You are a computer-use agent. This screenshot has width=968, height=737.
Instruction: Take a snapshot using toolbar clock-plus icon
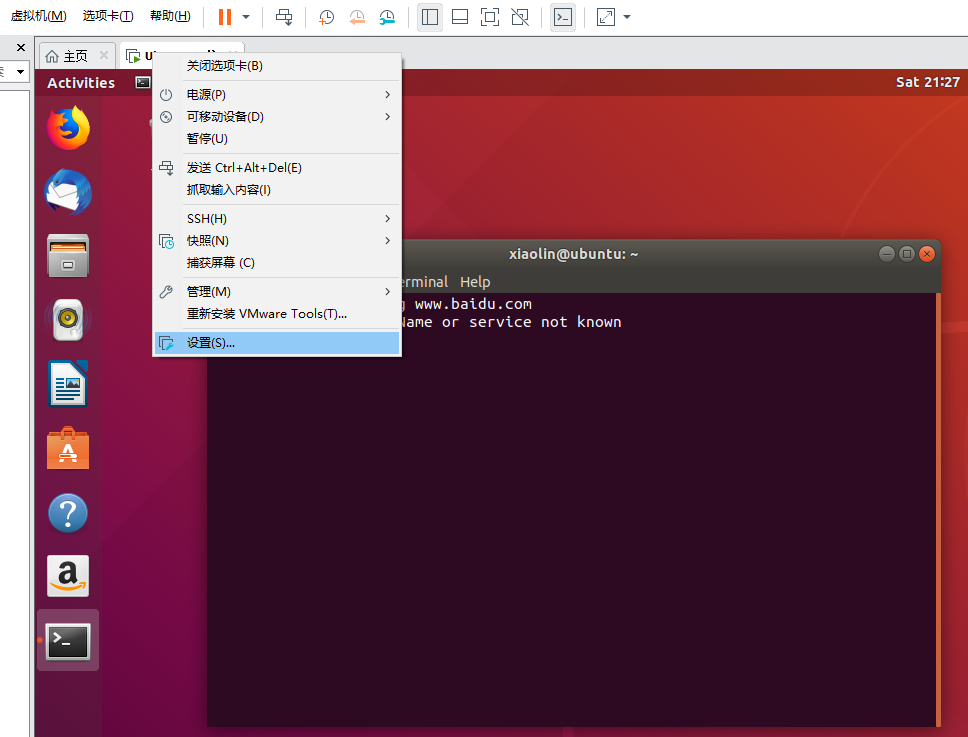click(326, 17)
